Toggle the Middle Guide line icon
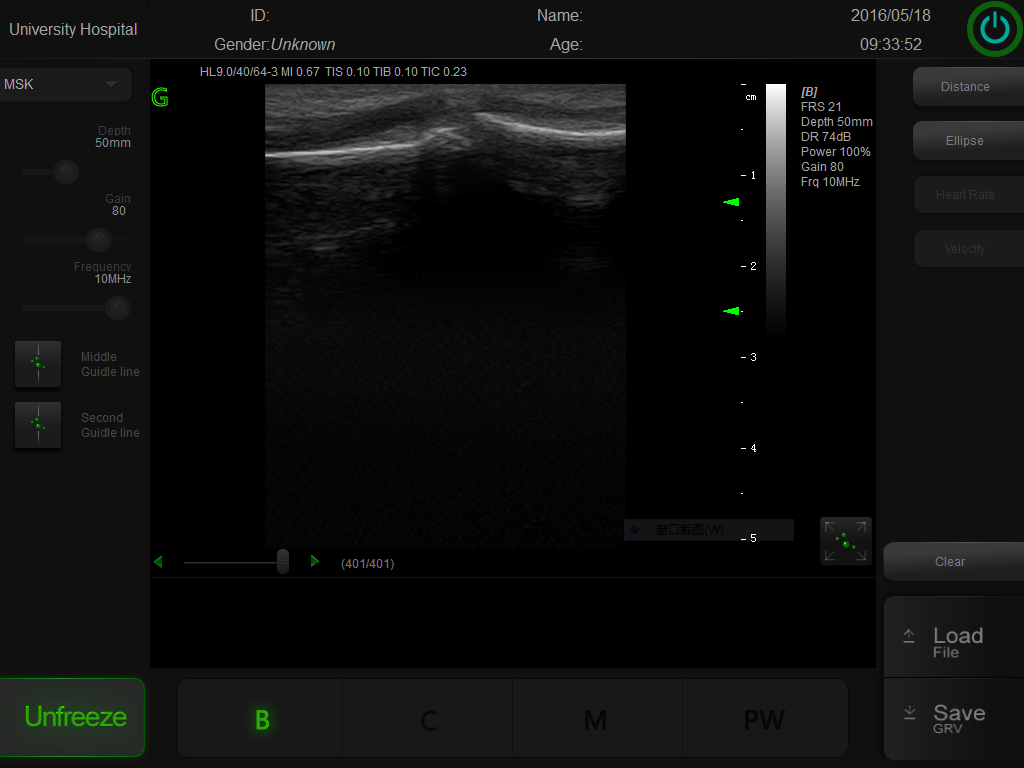 point(38,364)
